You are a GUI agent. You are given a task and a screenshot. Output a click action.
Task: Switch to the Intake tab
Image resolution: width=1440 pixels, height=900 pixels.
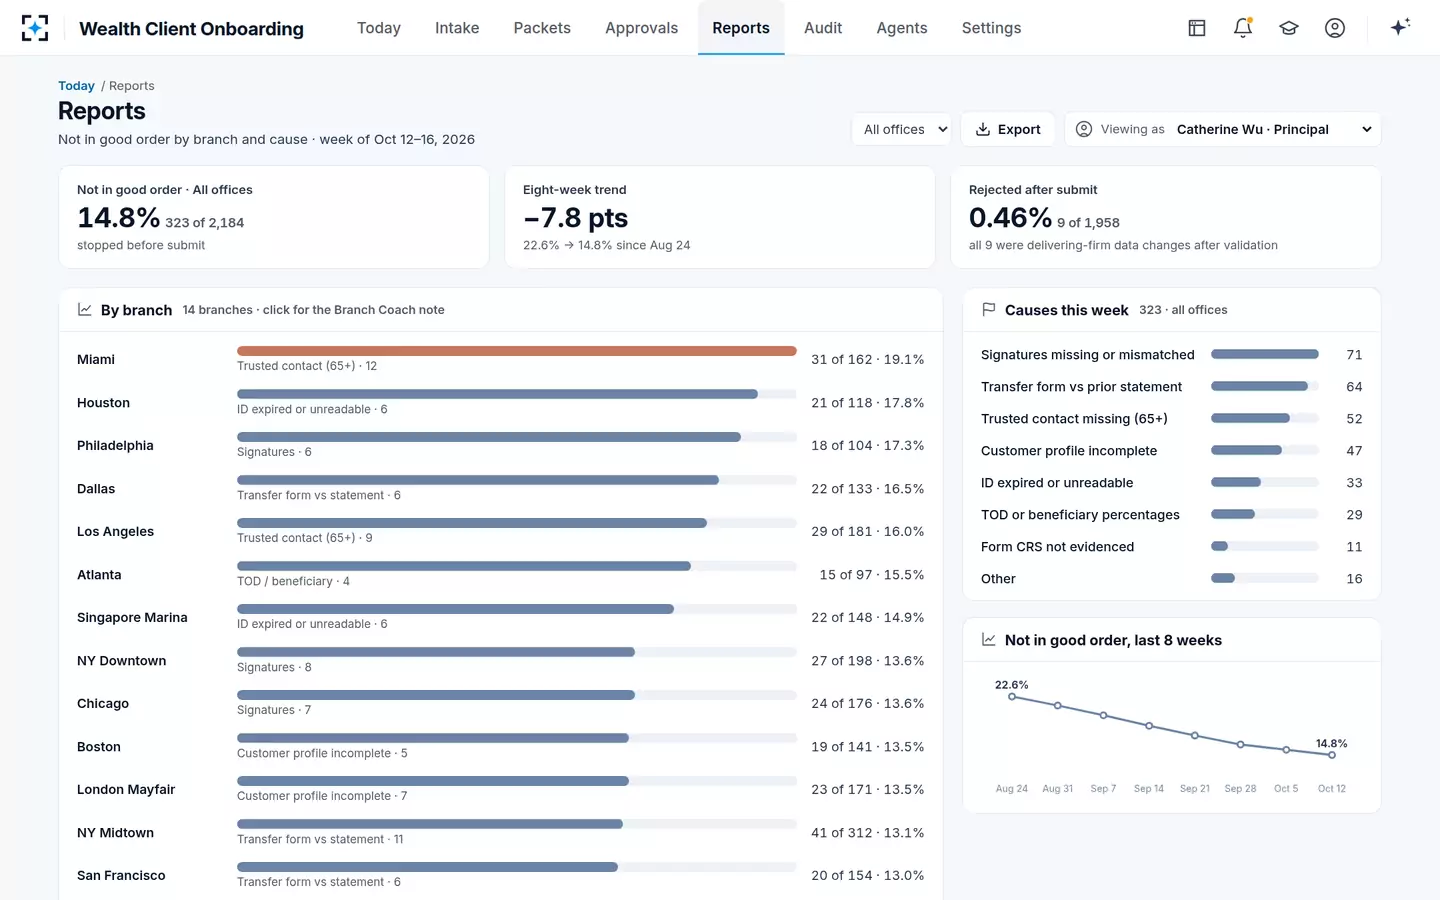pyautogui.click(x=457, y=28)
